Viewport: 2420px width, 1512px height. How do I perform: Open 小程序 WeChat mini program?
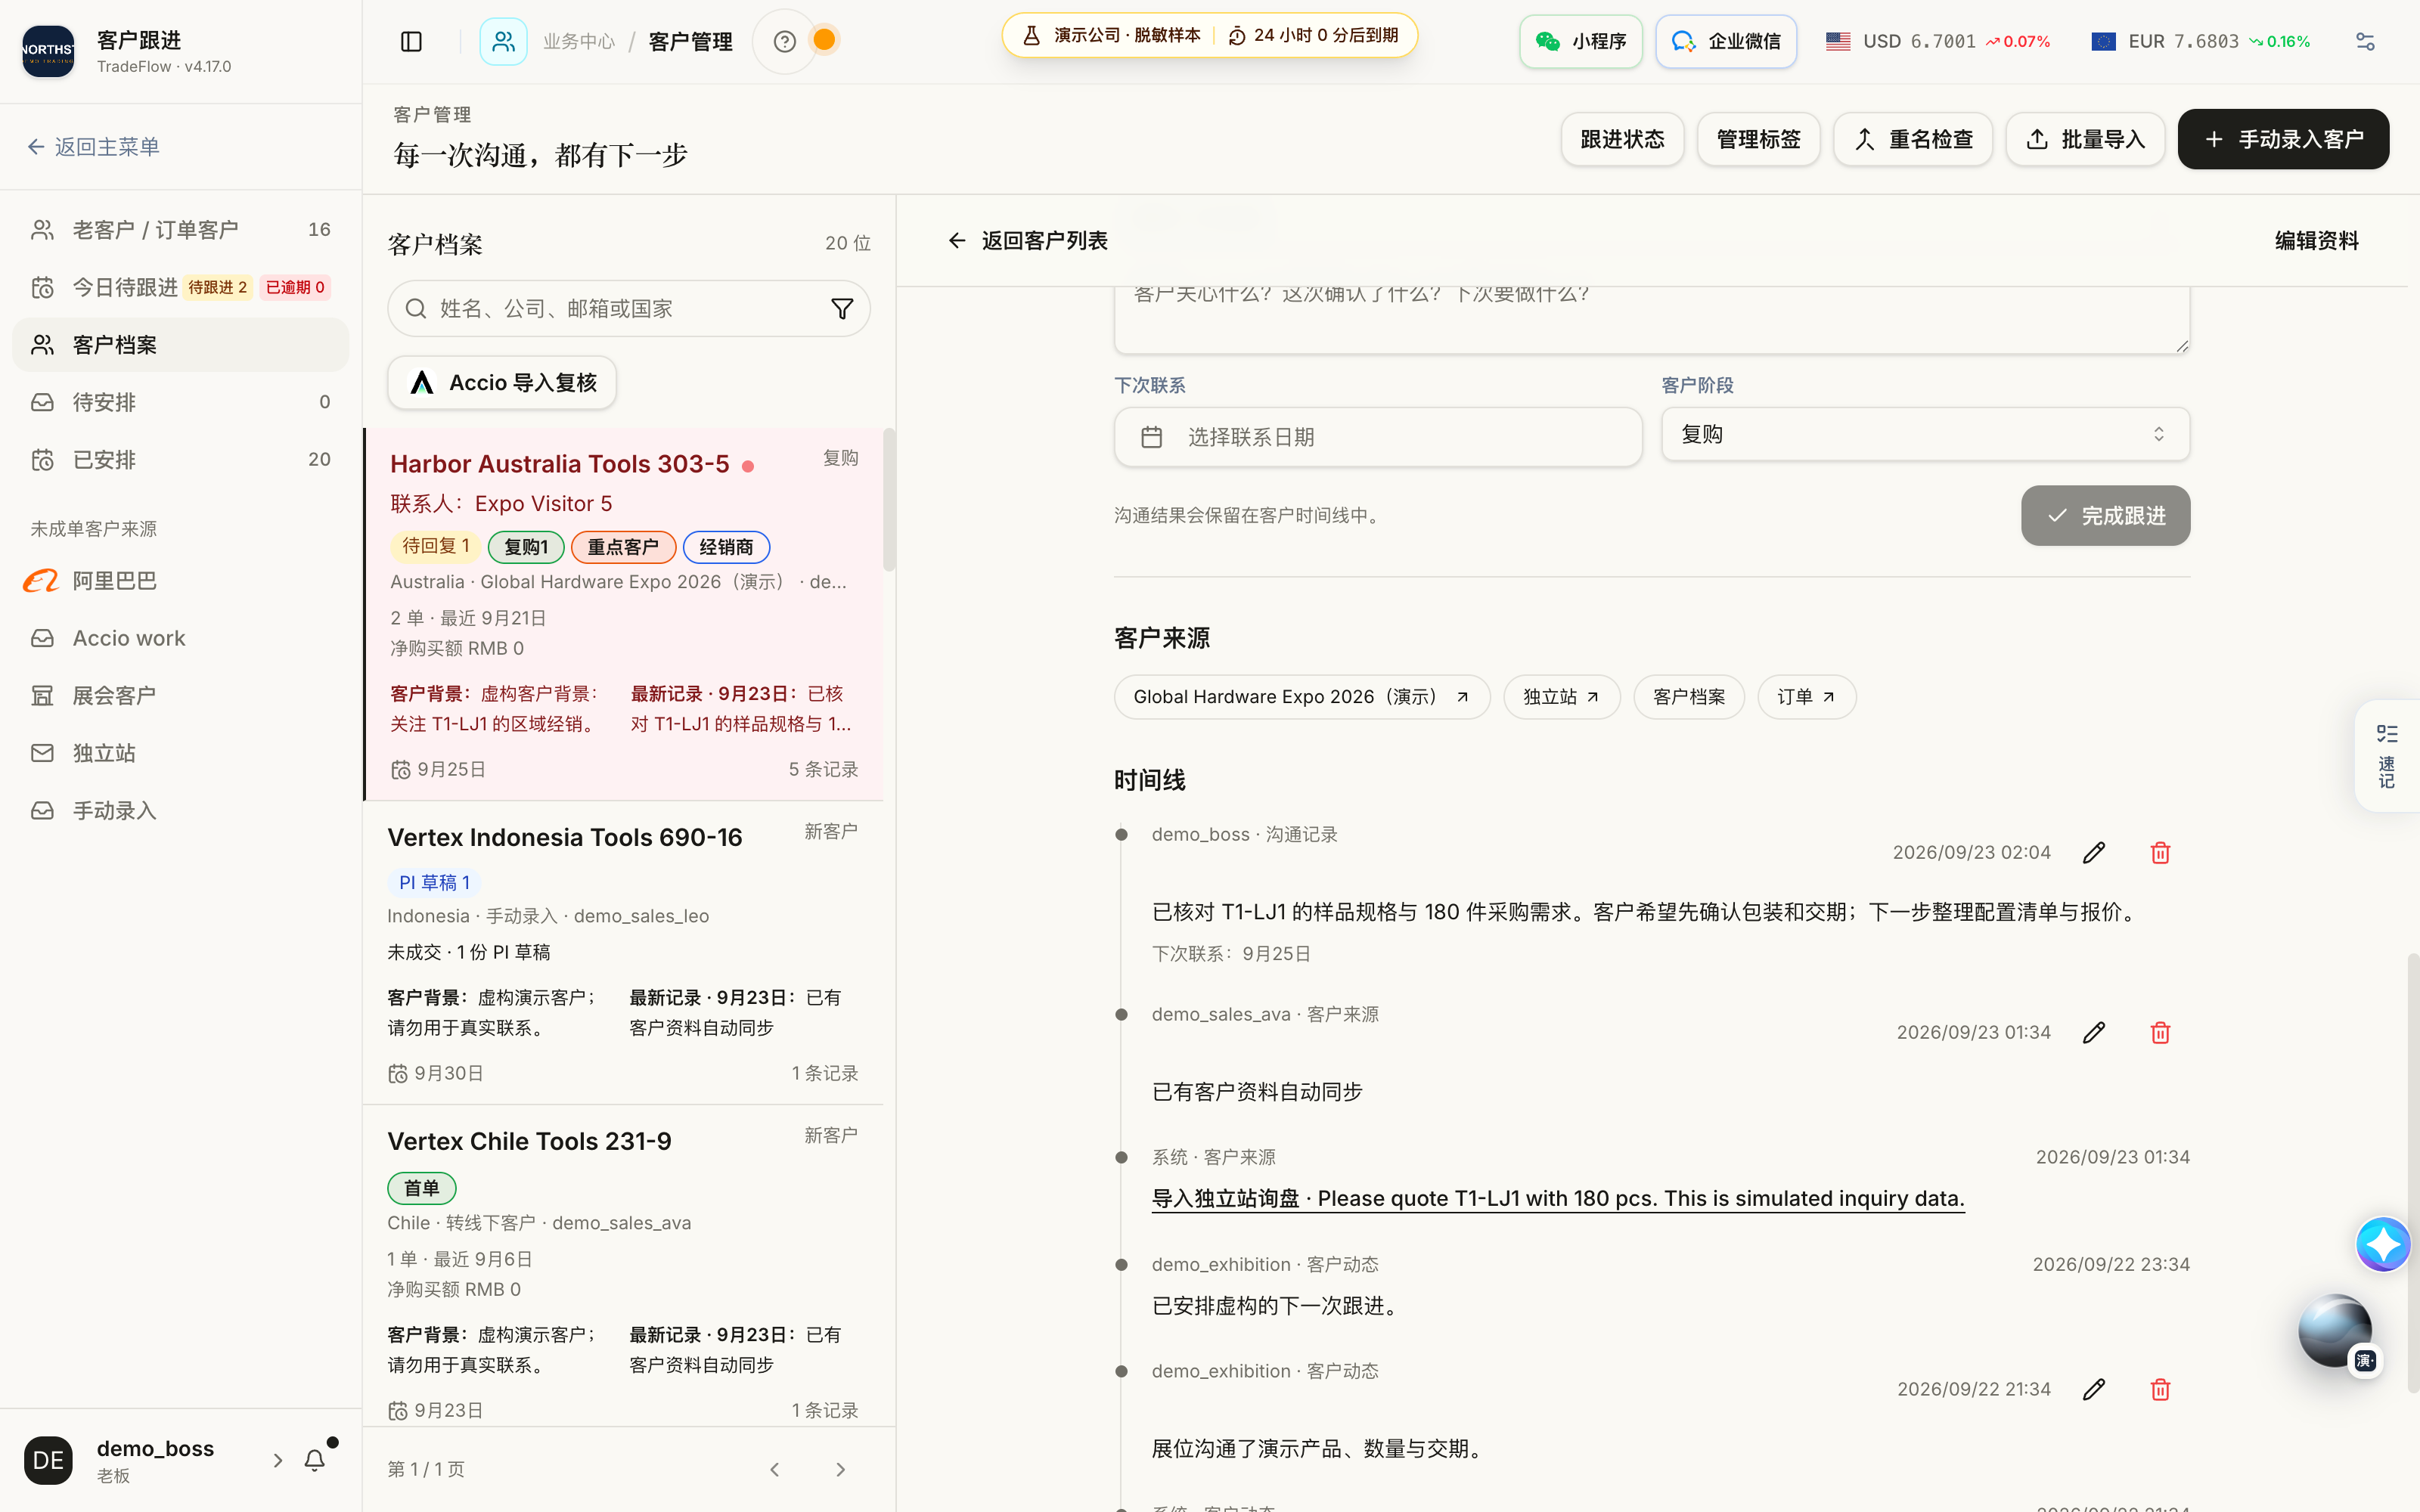coord(1581,41)
